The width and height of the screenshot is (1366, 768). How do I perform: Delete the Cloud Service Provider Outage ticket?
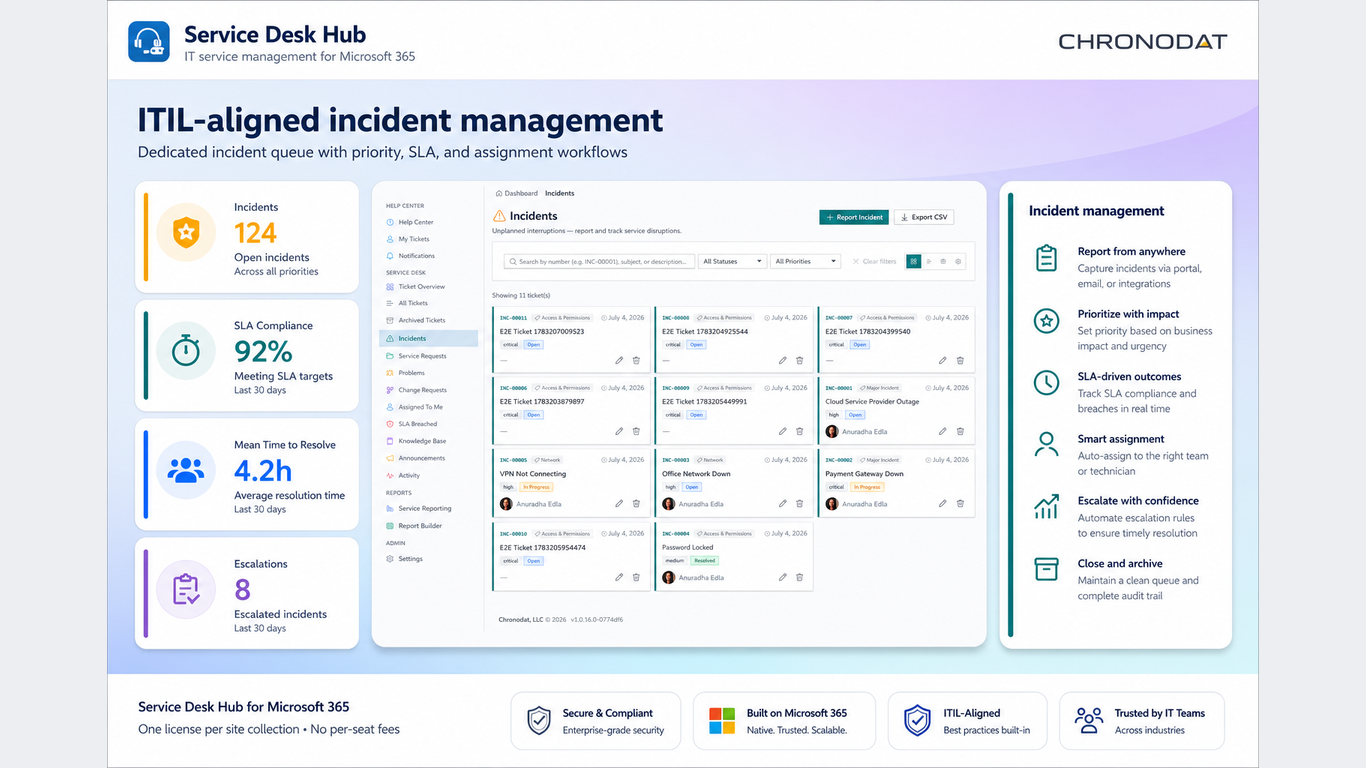pos(960,432)
